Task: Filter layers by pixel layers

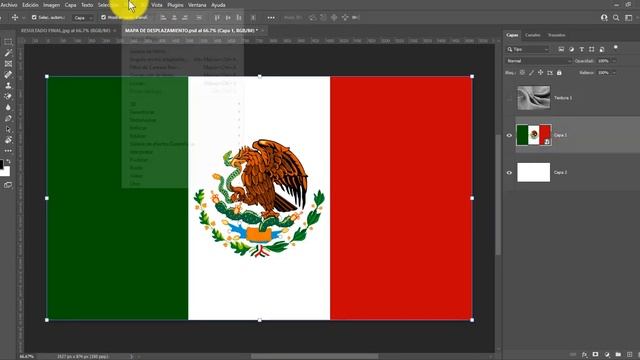Action: coord(561,49)
